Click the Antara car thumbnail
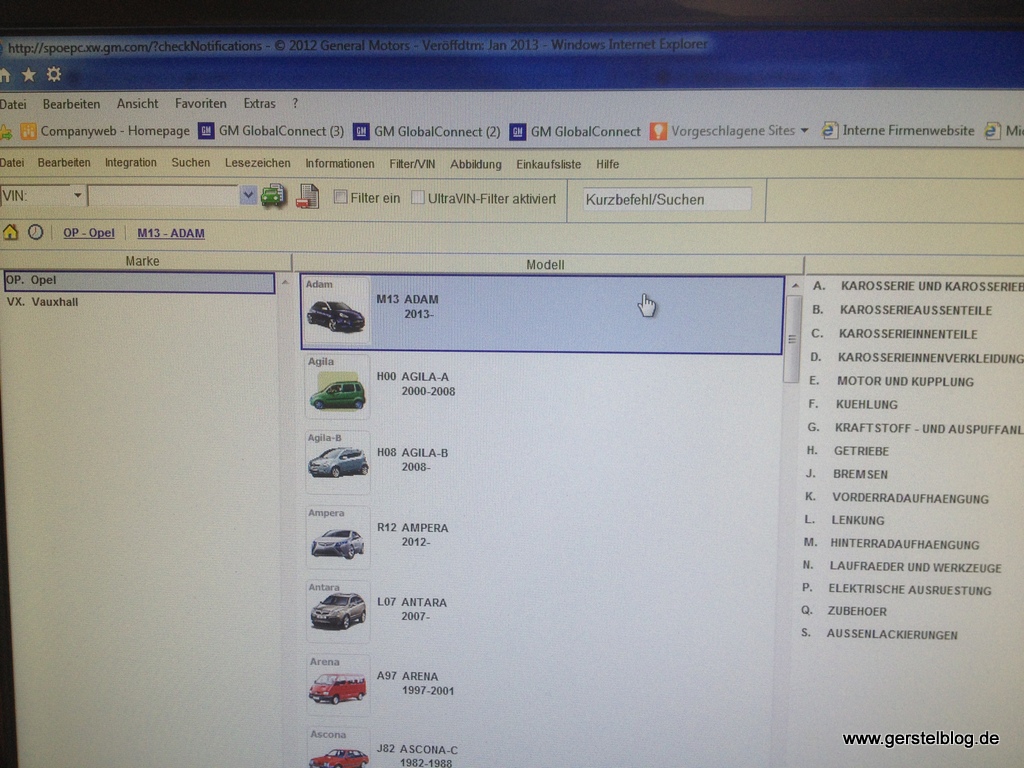 point(338,612)
